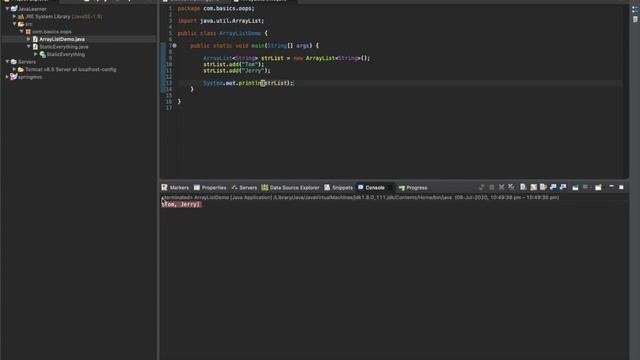Click the terminated ArrayListDemo launch description
The image size is (640, 360).
pos(360,198)
